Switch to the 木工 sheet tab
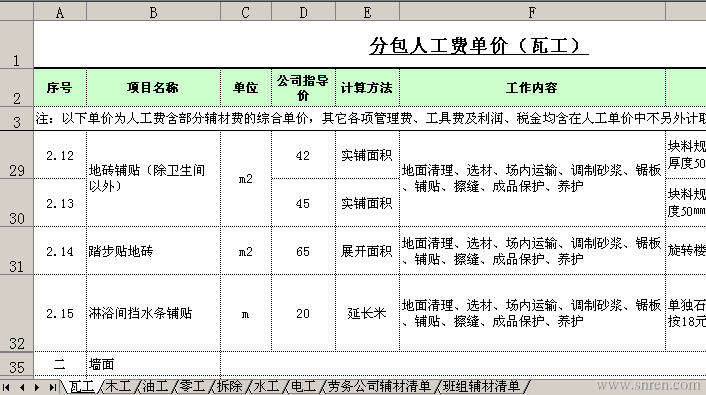The height and width of the screenshot is (395, 706). [118, 386]
